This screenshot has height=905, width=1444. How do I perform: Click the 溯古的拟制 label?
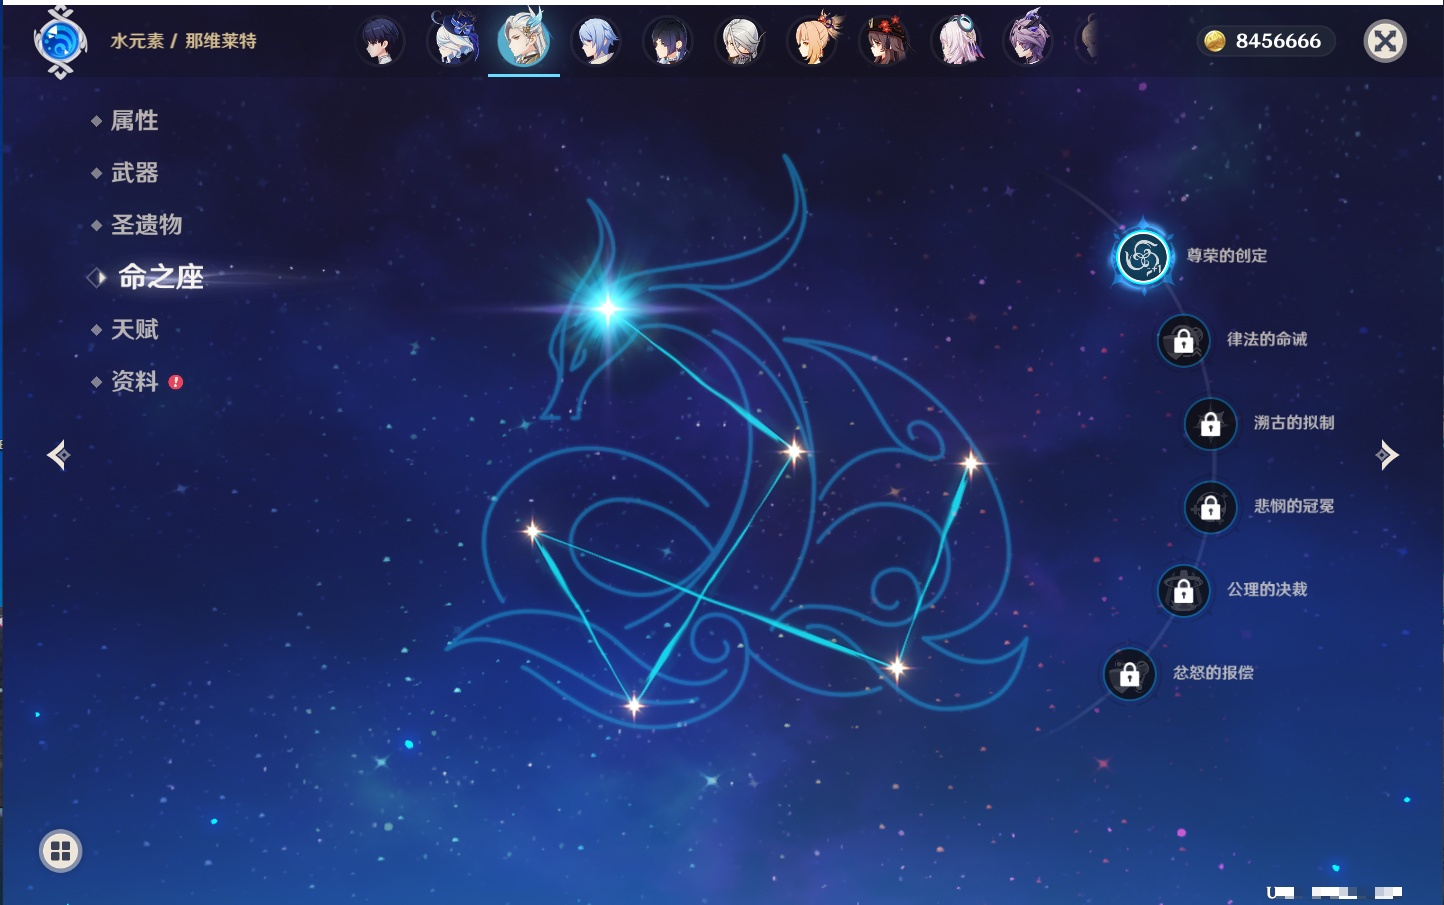[1294, 422]
